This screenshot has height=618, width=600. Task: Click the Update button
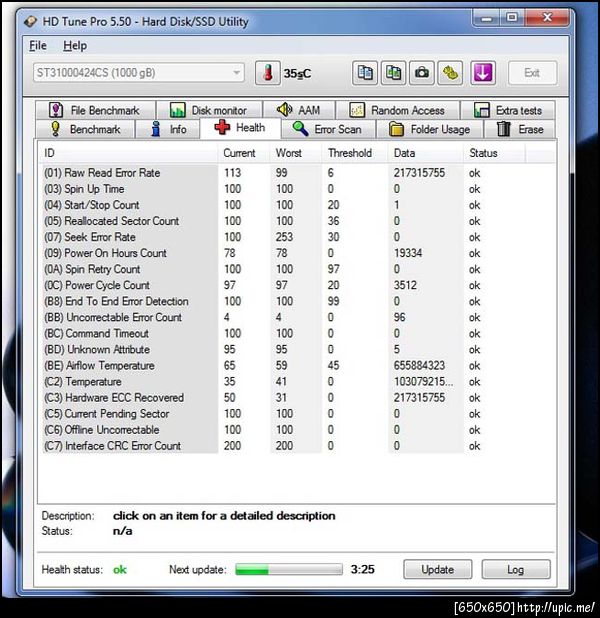pyautogui.click(x=438, y=570)
